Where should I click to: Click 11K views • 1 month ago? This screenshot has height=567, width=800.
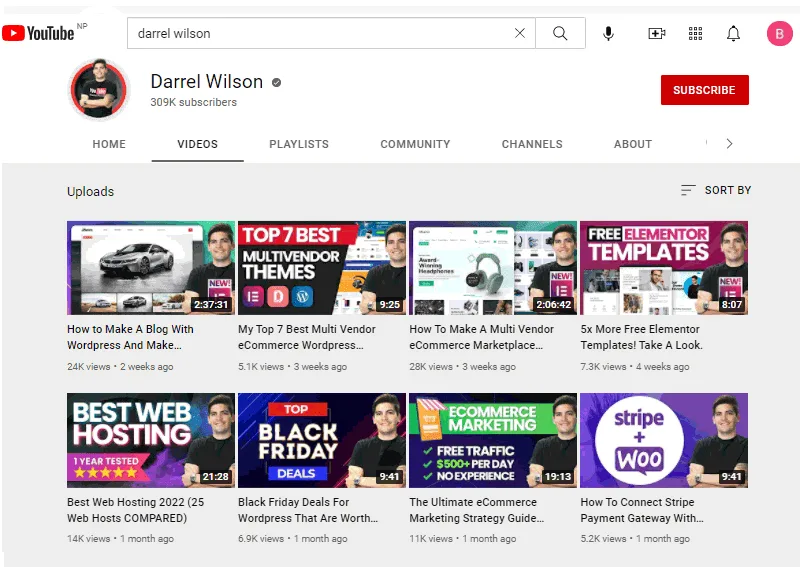tap(462, 538)
